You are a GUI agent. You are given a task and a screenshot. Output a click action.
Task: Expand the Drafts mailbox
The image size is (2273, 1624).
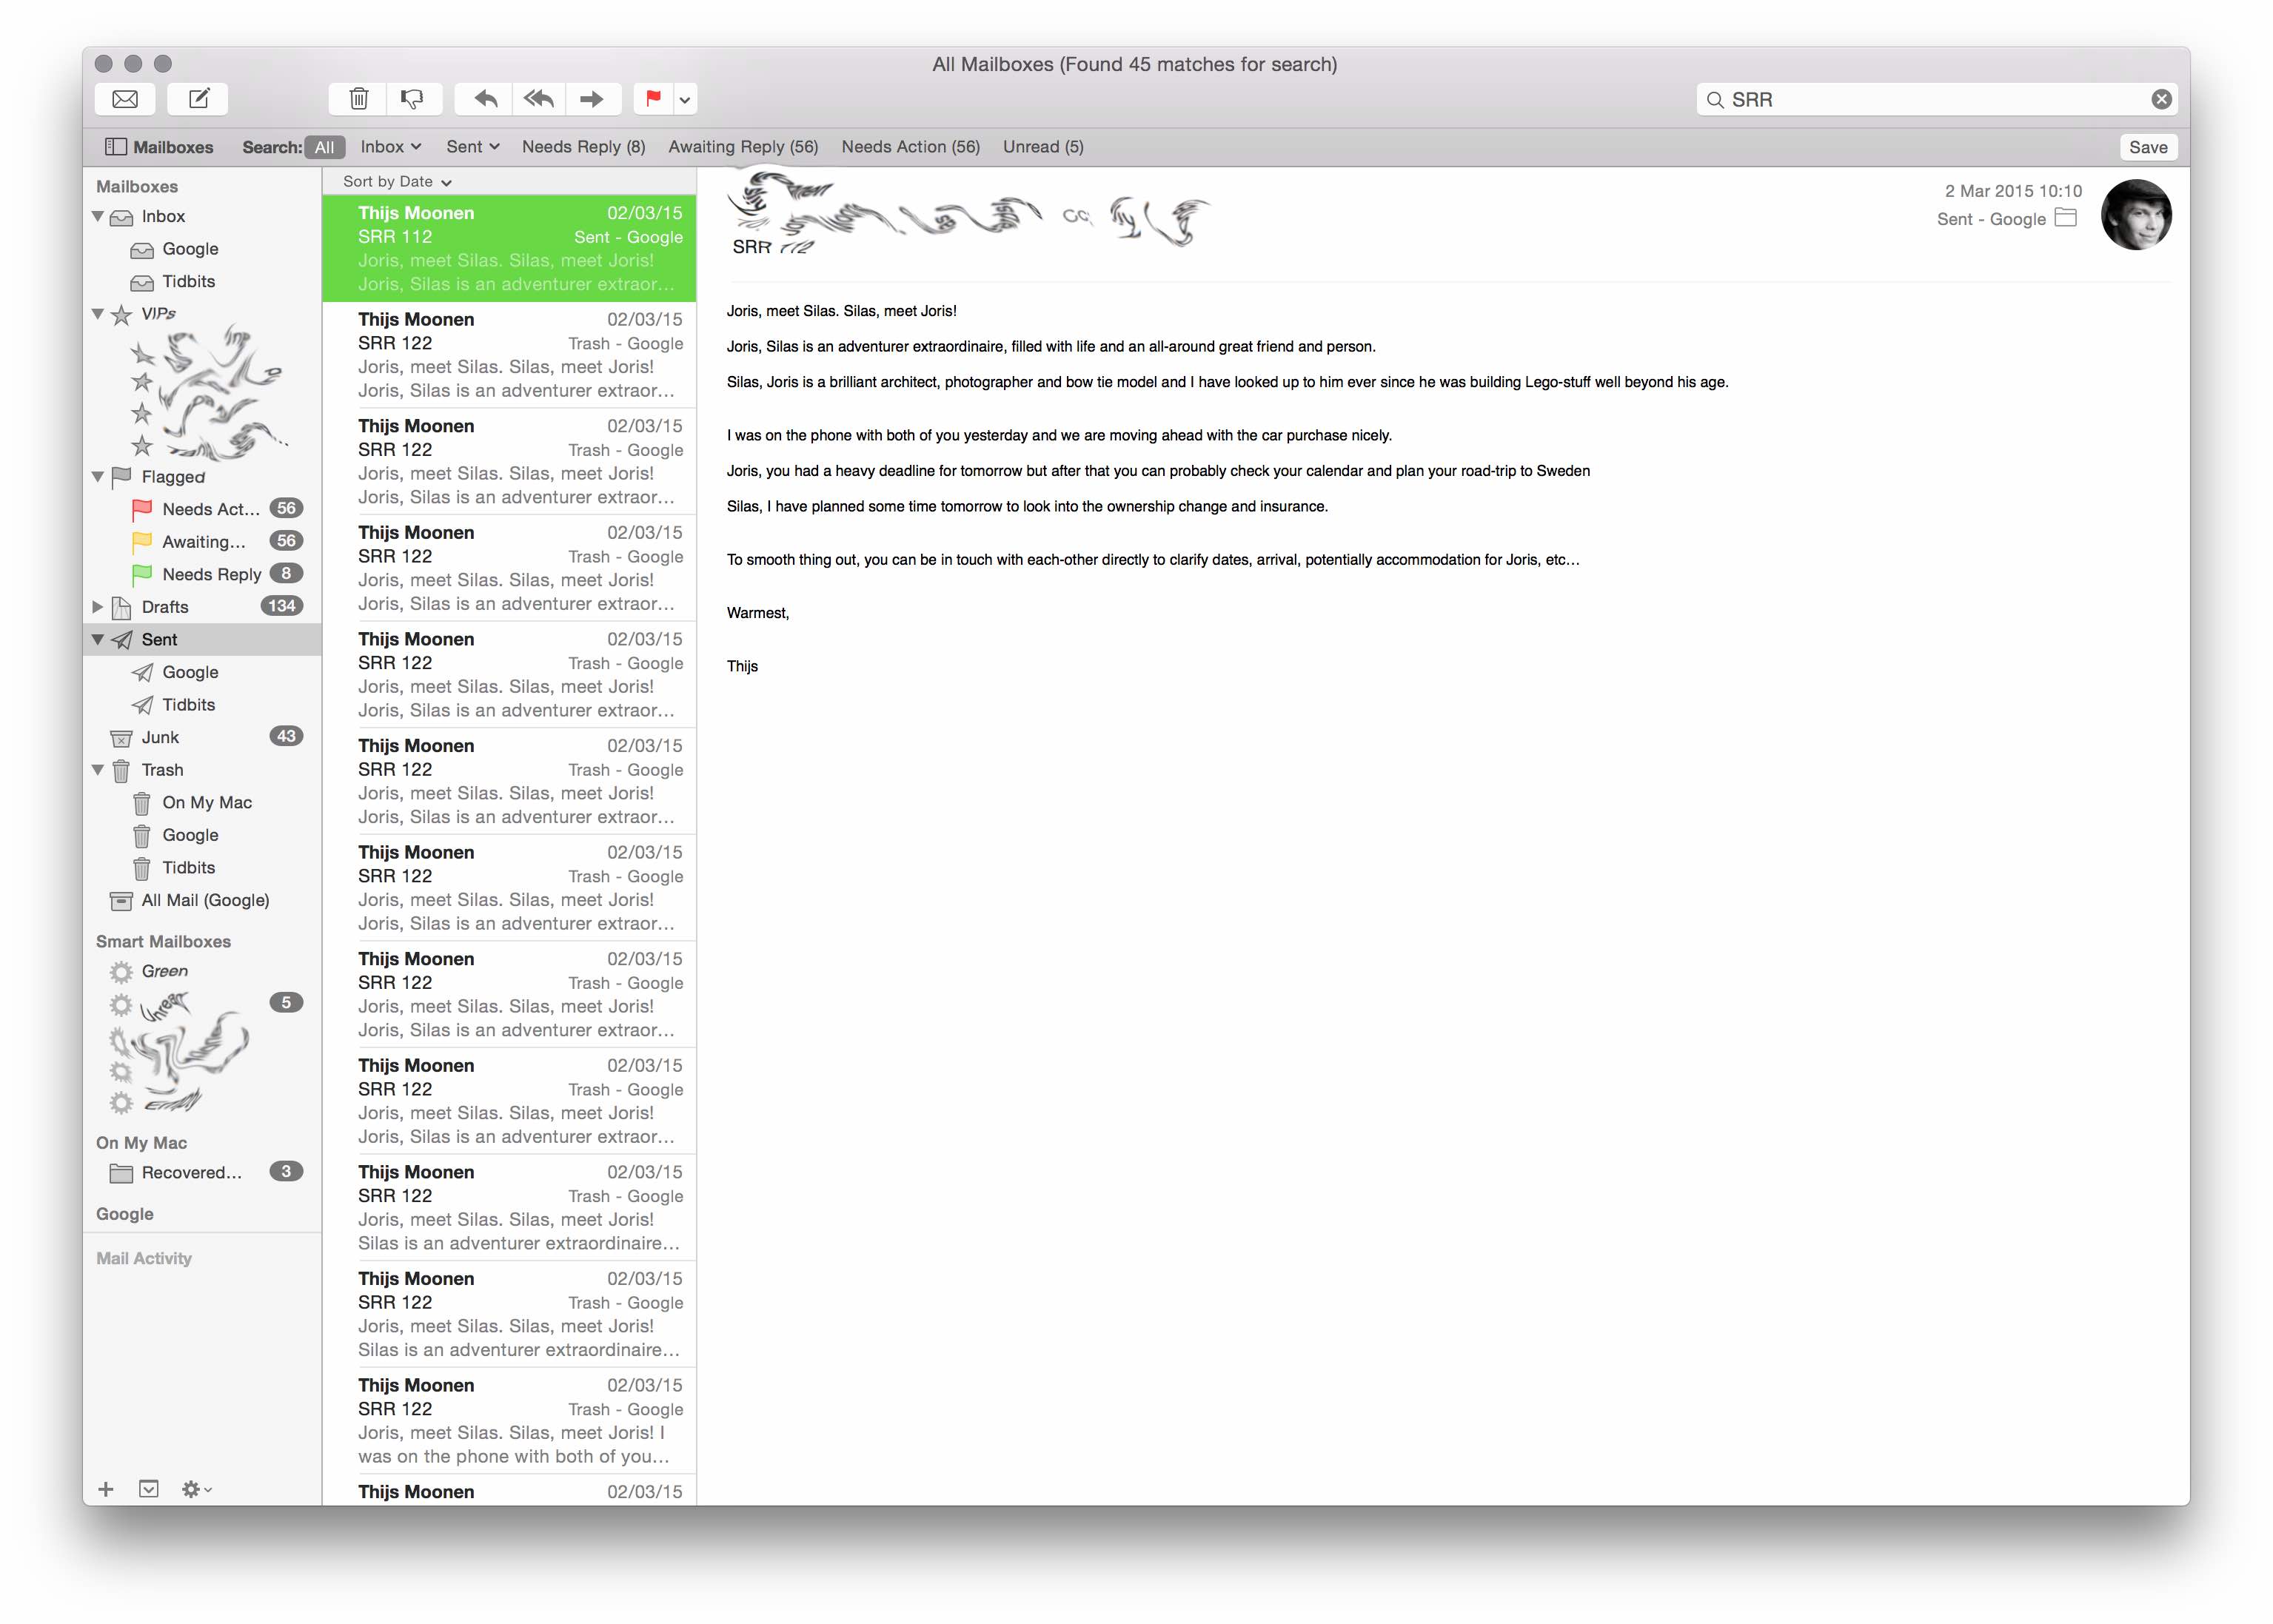[98, 606]
